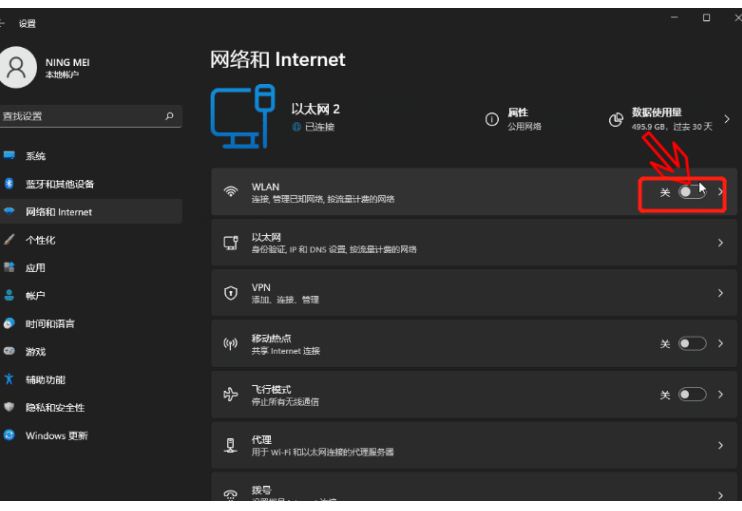
Task: Click the search magnifier icon
Action: click(170, 116)
